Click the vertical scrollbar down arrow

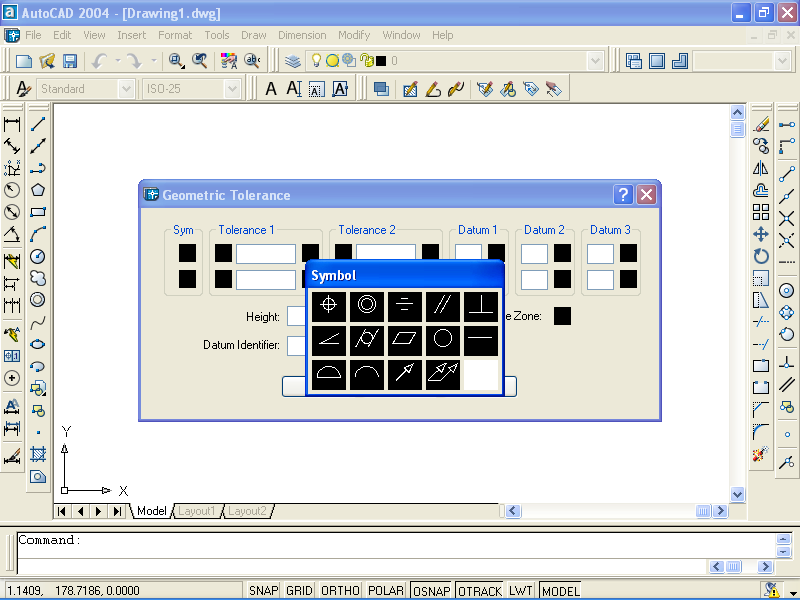(x=737, y=493)
